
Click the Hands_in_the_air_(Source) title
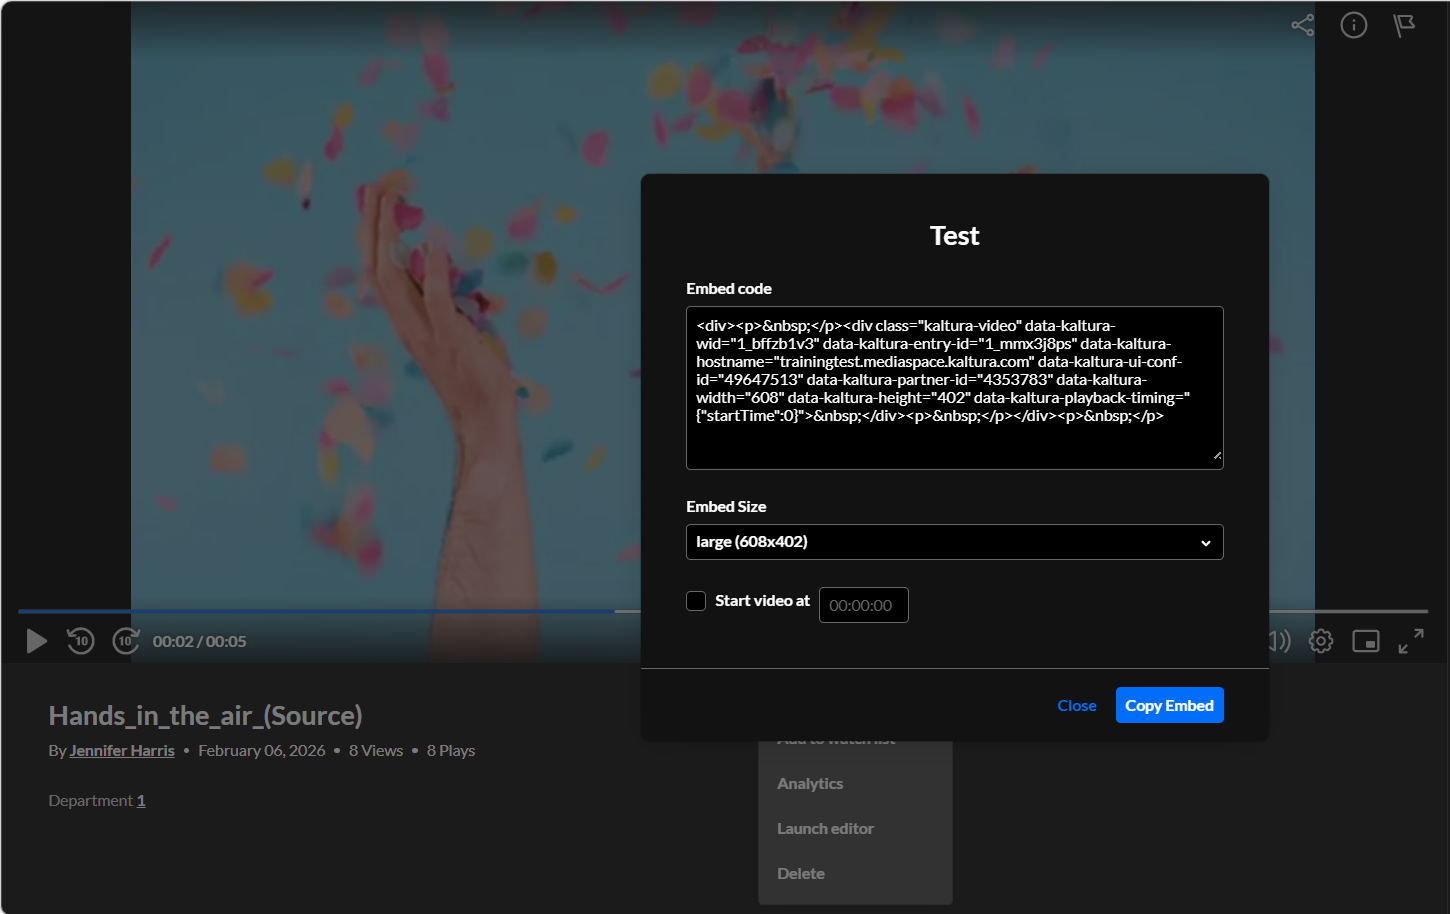click(x=206, y=716)
